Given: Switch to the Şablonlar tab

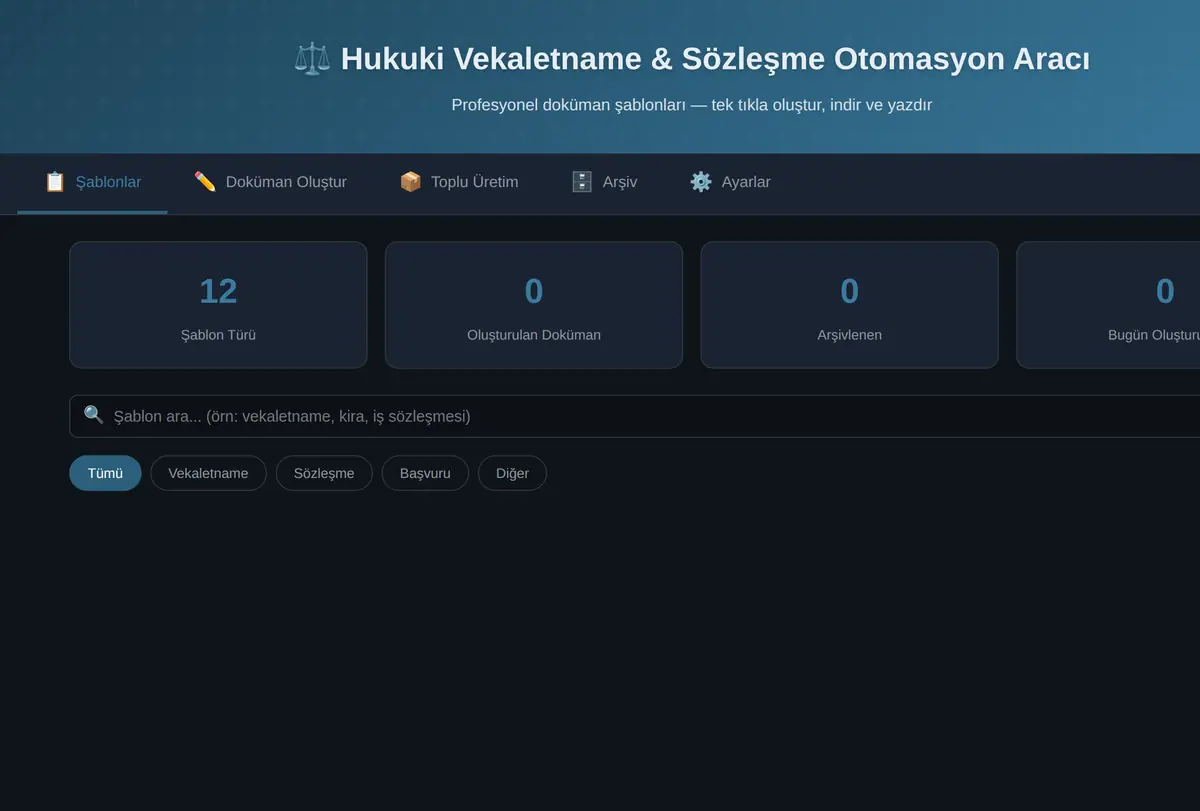Looking at the screenshot, I should pyautogui.click(x=92, y=183).
